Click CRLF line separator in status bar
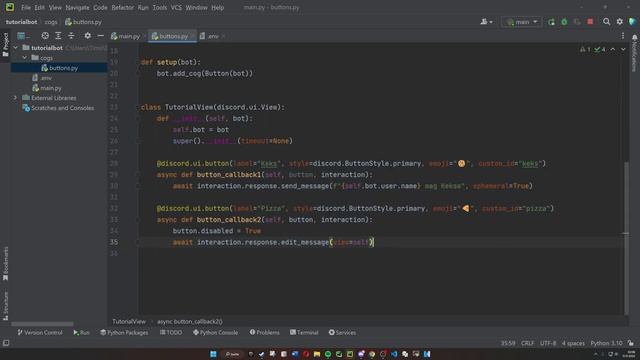 tap(527, 343)
